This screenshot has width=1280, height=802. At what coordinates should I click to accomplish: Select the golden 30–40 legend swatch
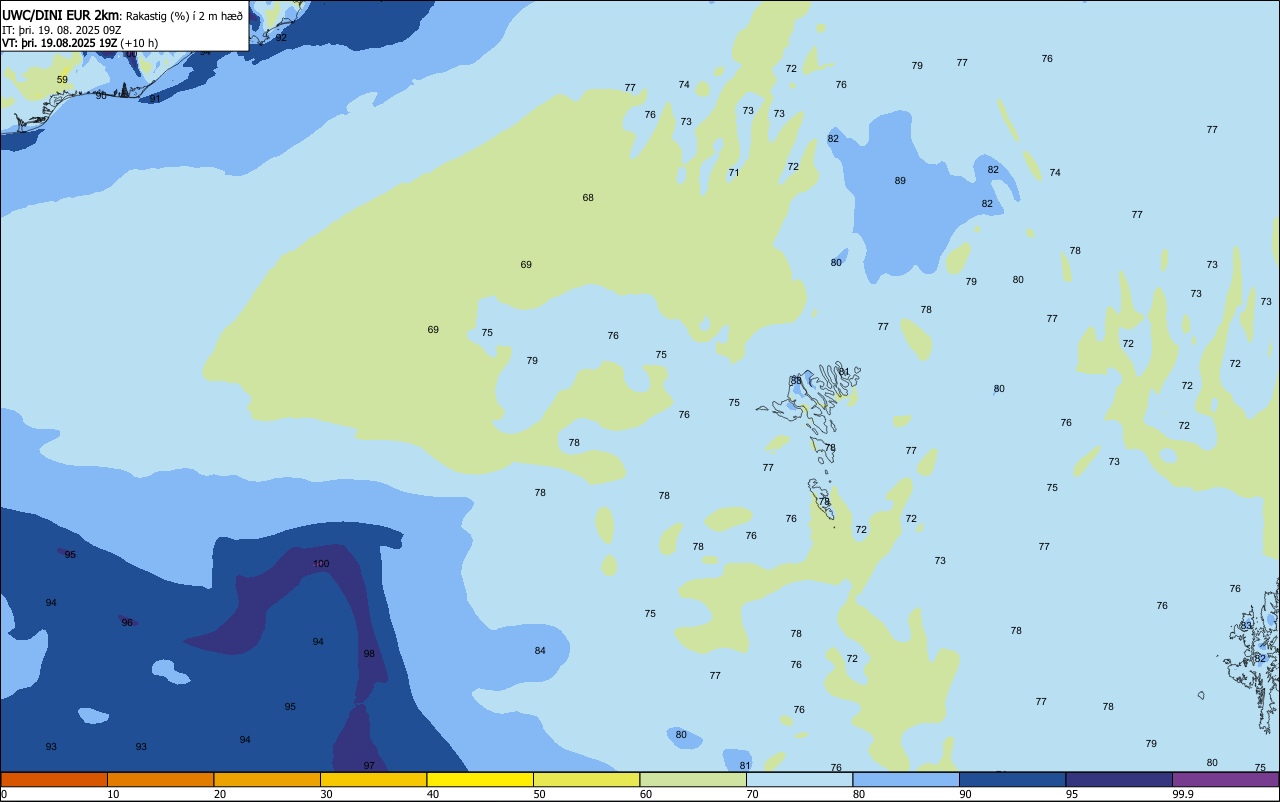373,779
